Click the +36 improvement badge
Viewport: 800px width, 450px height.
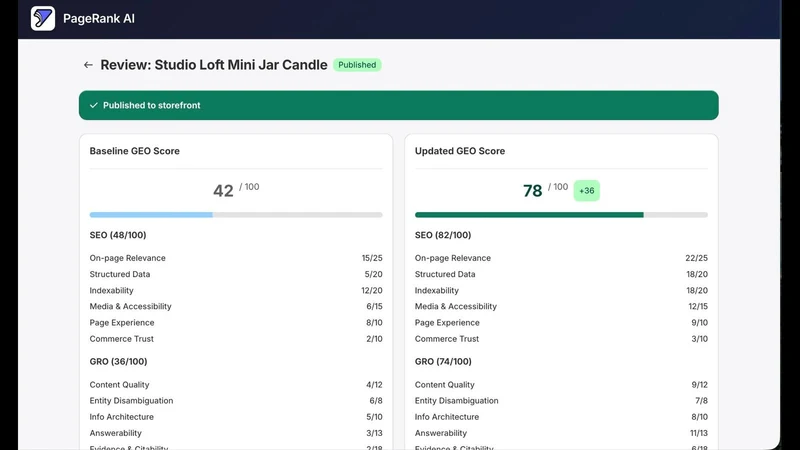pyautogui.click(x=587, y=190)
